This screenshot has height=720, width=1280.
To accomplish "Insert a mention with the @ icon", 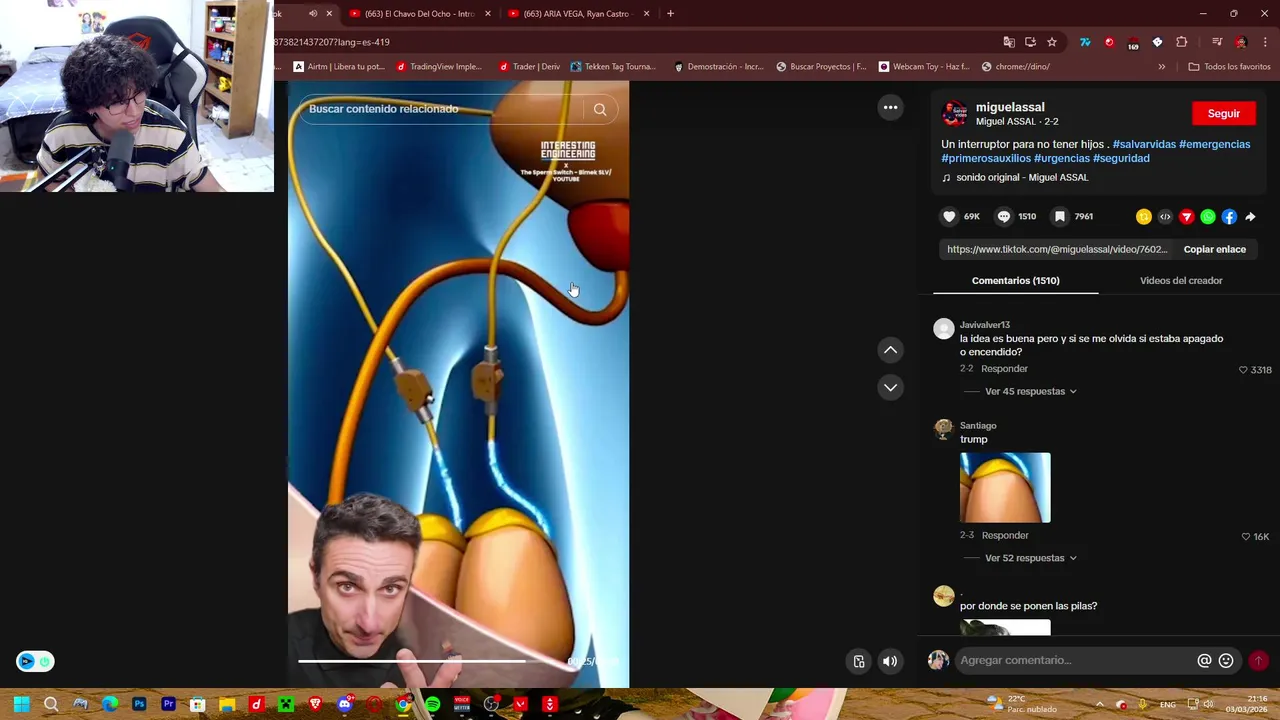I will 1204,660.
